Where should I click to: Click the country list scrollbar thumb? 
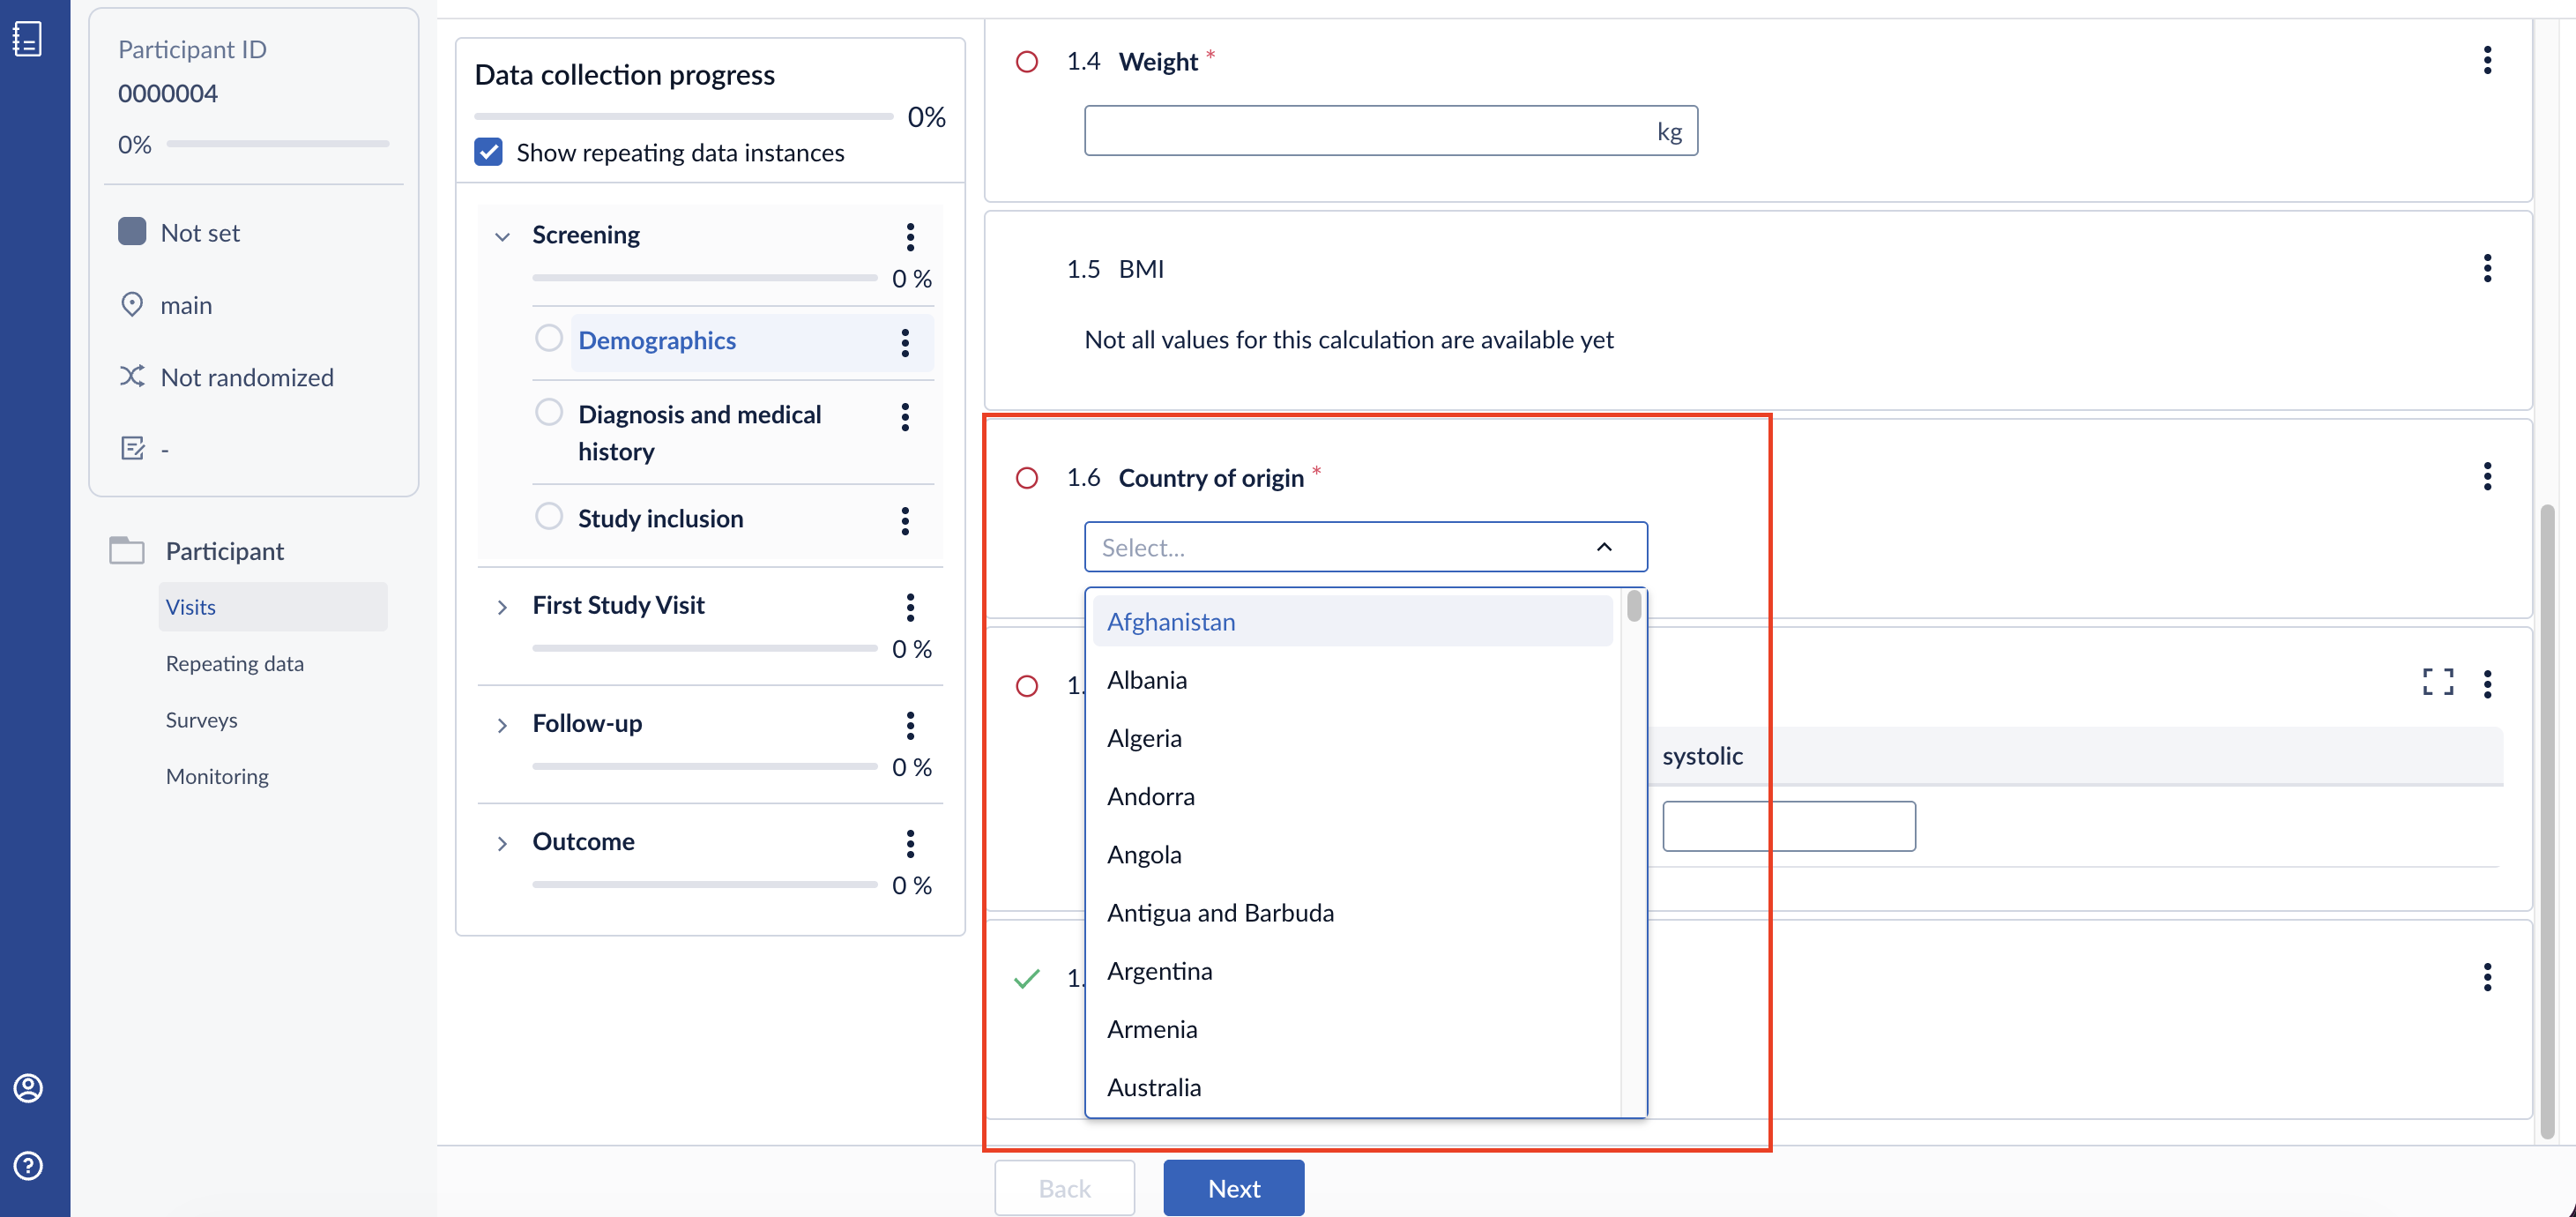click(x=1633, y=606)
